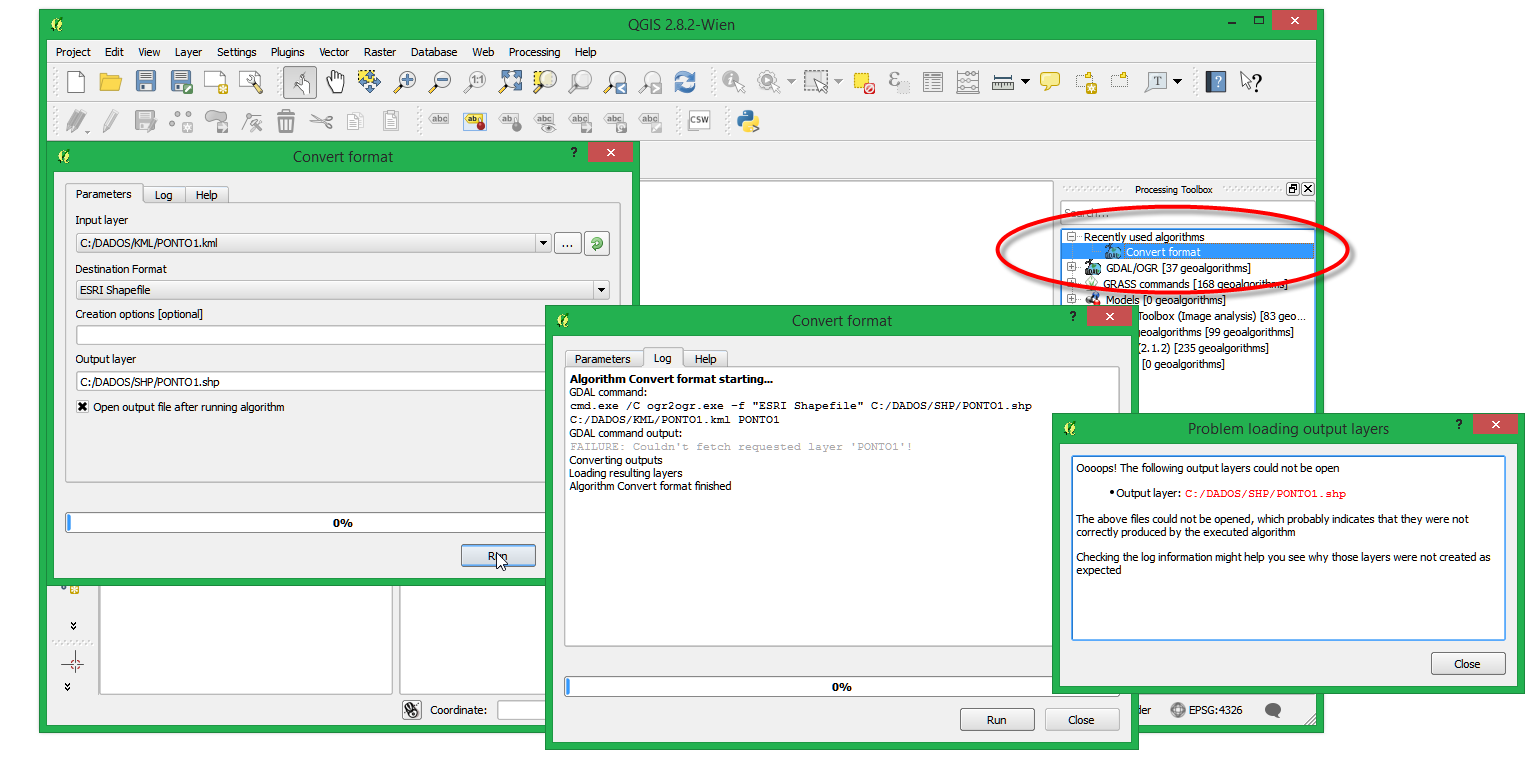Click the Help Contents book icon
Image resolution: width=1531 pixels, height=760 pixels.
(x=1216, y=82)
